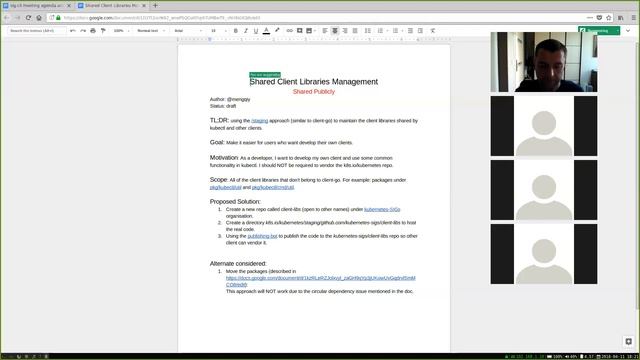Open the Normal text style dropdown

pos(151,31)
